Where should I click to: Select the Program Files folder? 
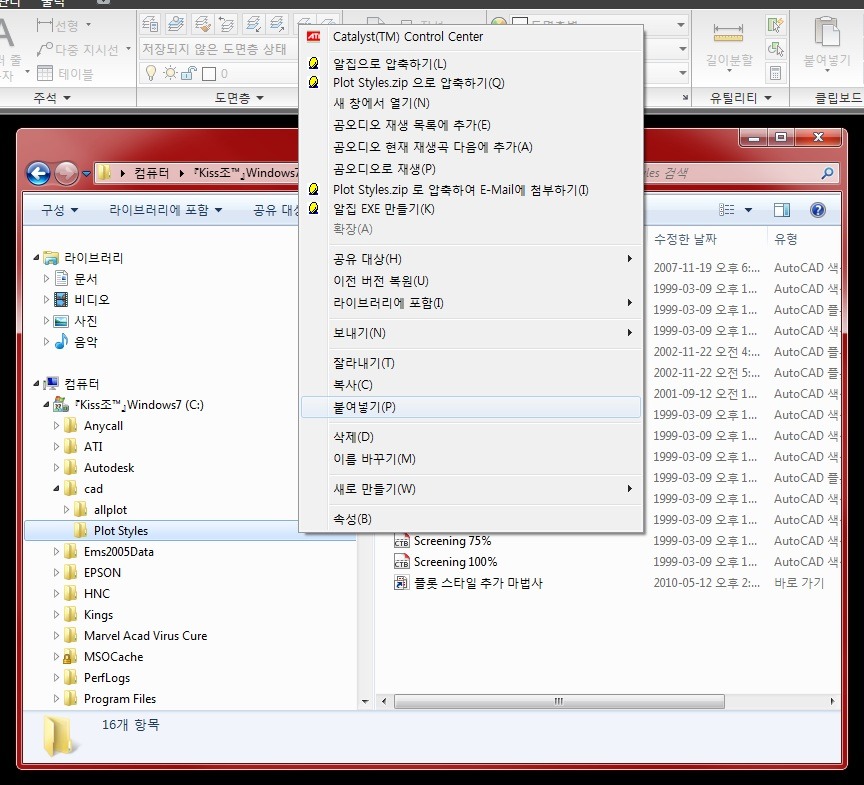(120, 699)
